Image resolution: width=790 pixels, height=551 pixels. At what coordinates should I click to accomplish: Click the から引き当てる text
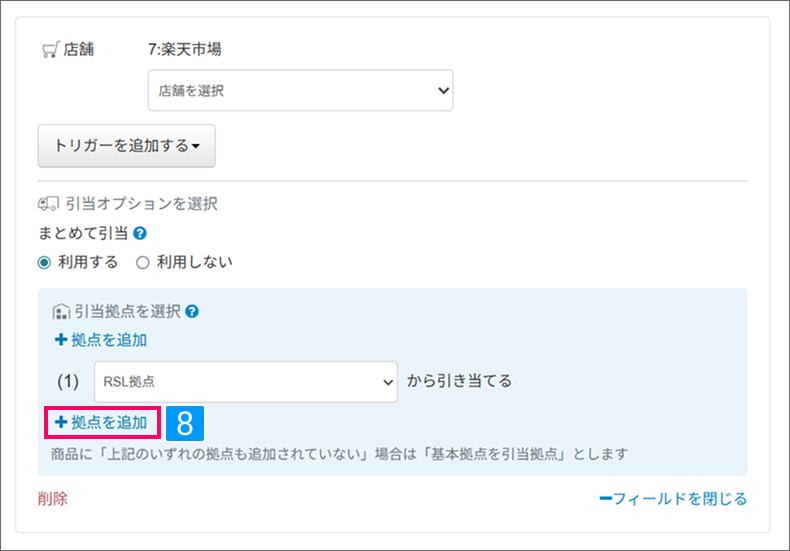pos(459,381)
